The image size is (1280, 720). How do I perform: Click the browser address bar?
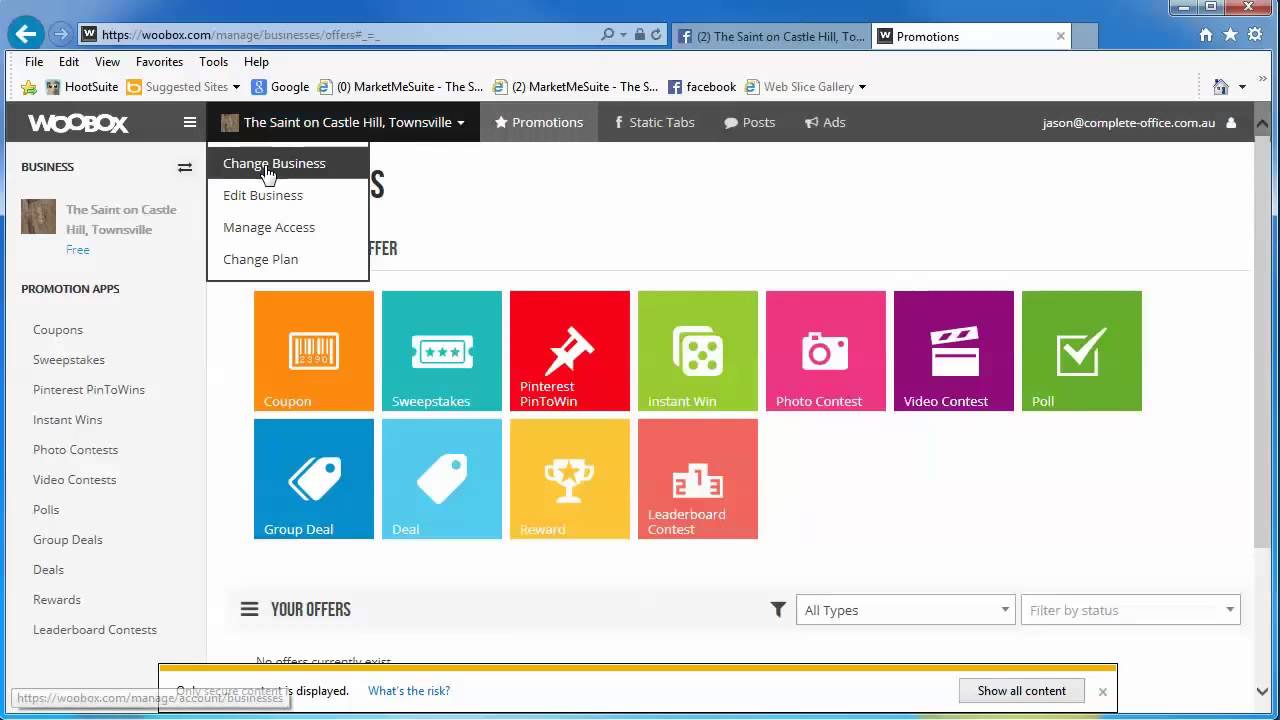(340, 35)
